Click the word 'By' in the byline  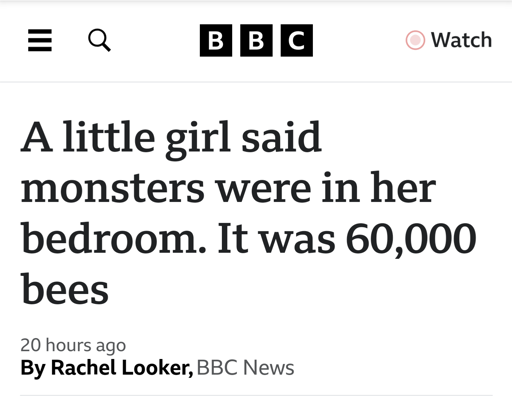tap(33, 369)
